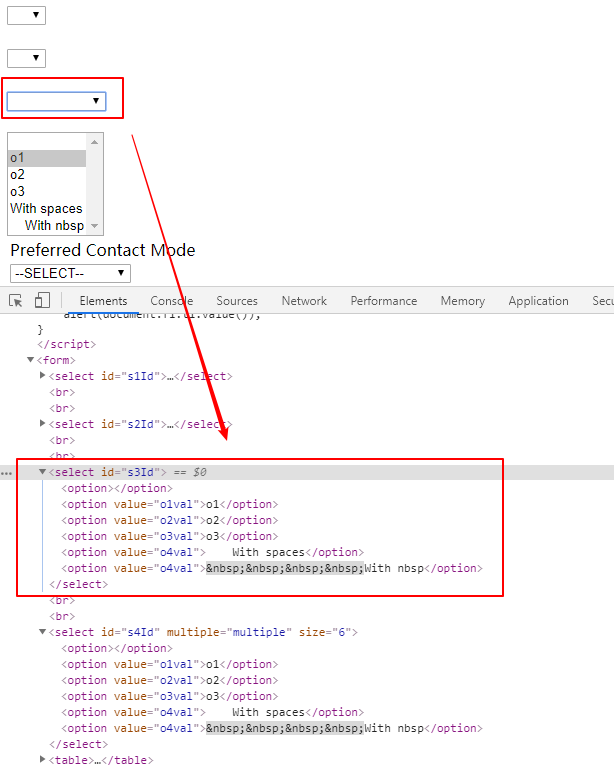The image size is (614, 769).
Task: Select the 'With spaces' option line under s3Id
Action: pos(212,552)
